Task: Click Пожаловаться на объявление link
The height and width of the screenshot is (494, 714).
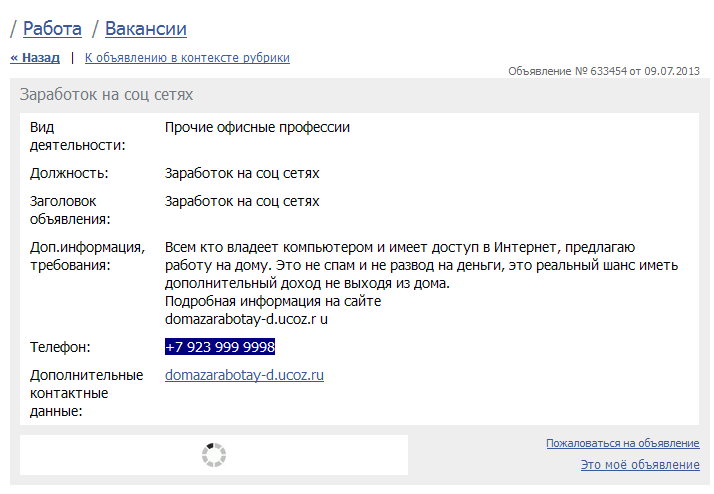Action: [x=622, y=443]
